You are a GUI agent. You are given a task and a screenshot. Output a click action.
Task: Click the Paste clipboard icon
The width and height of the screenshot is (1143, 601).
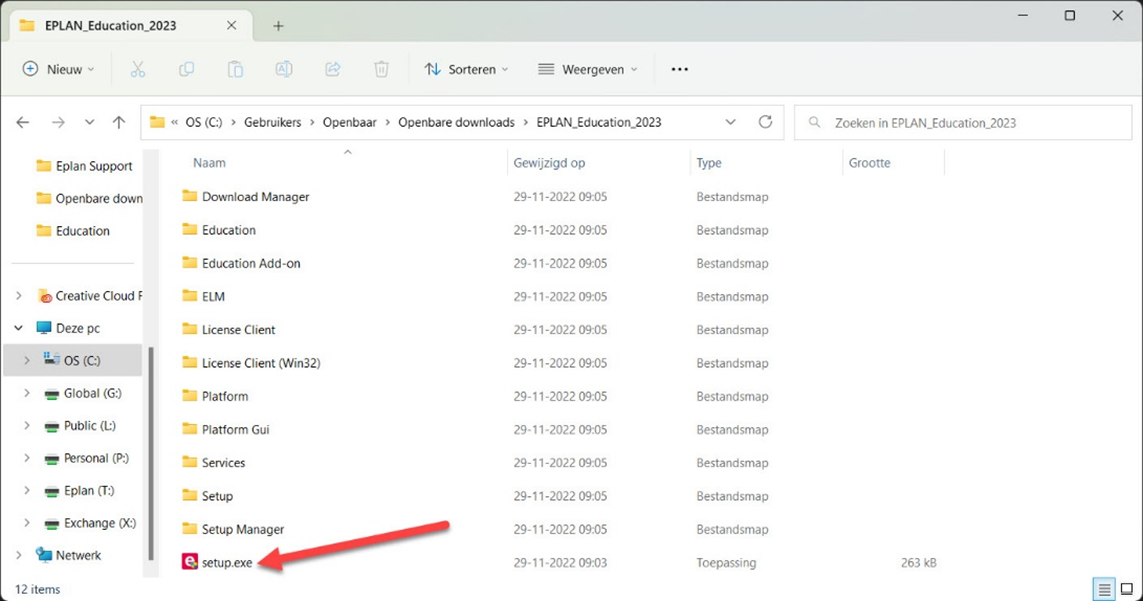point(235,69)
